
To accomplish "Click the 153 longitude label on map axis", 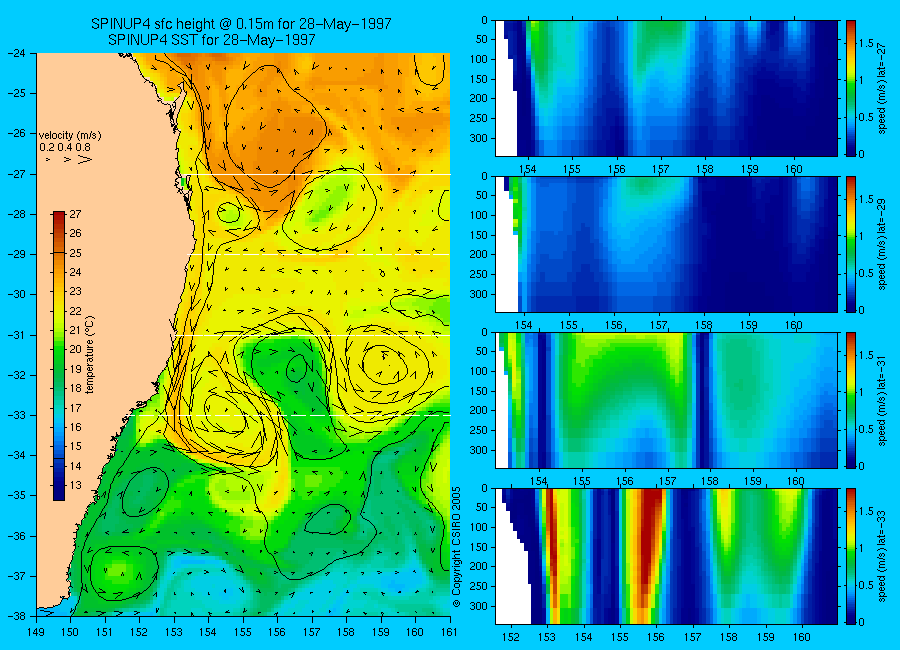I will [x=174, y=632].
